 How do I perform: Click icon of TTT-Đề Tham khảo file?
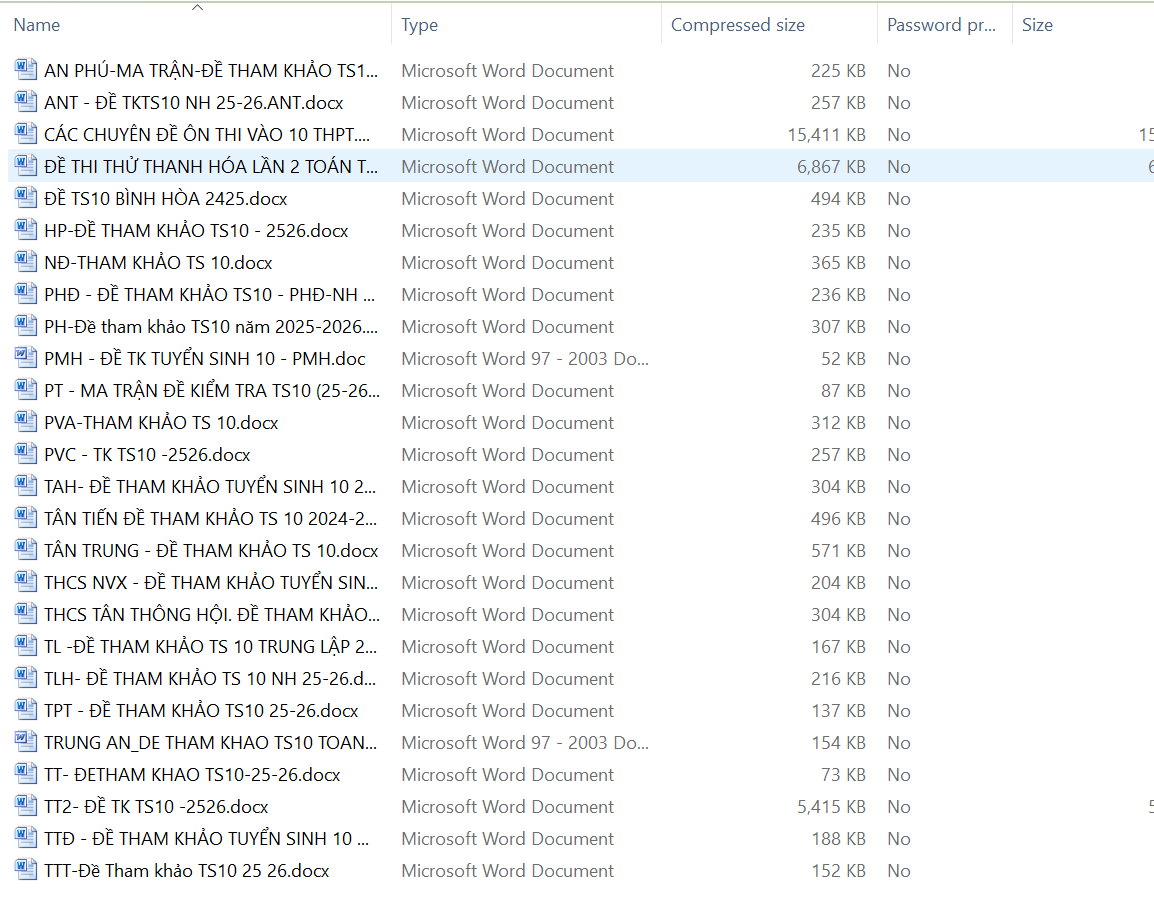coord(26,870)
